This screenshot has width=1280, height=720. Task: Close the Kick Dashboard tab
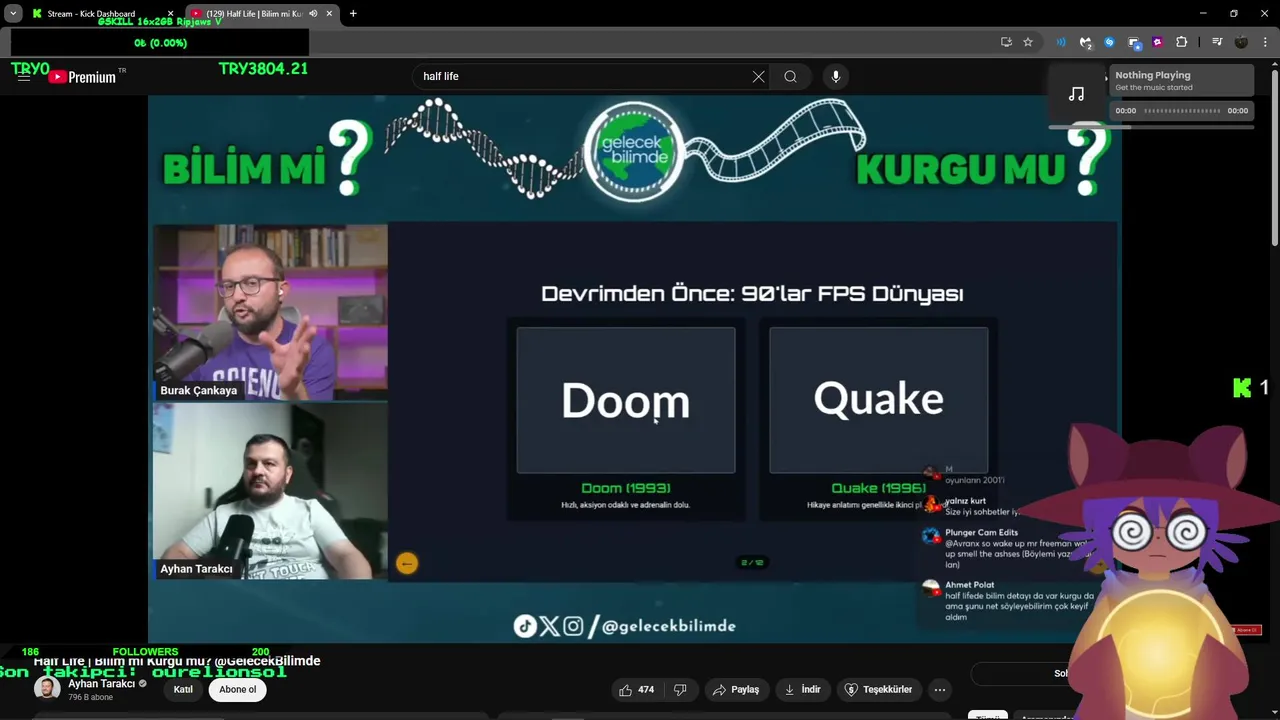point(170,14)
